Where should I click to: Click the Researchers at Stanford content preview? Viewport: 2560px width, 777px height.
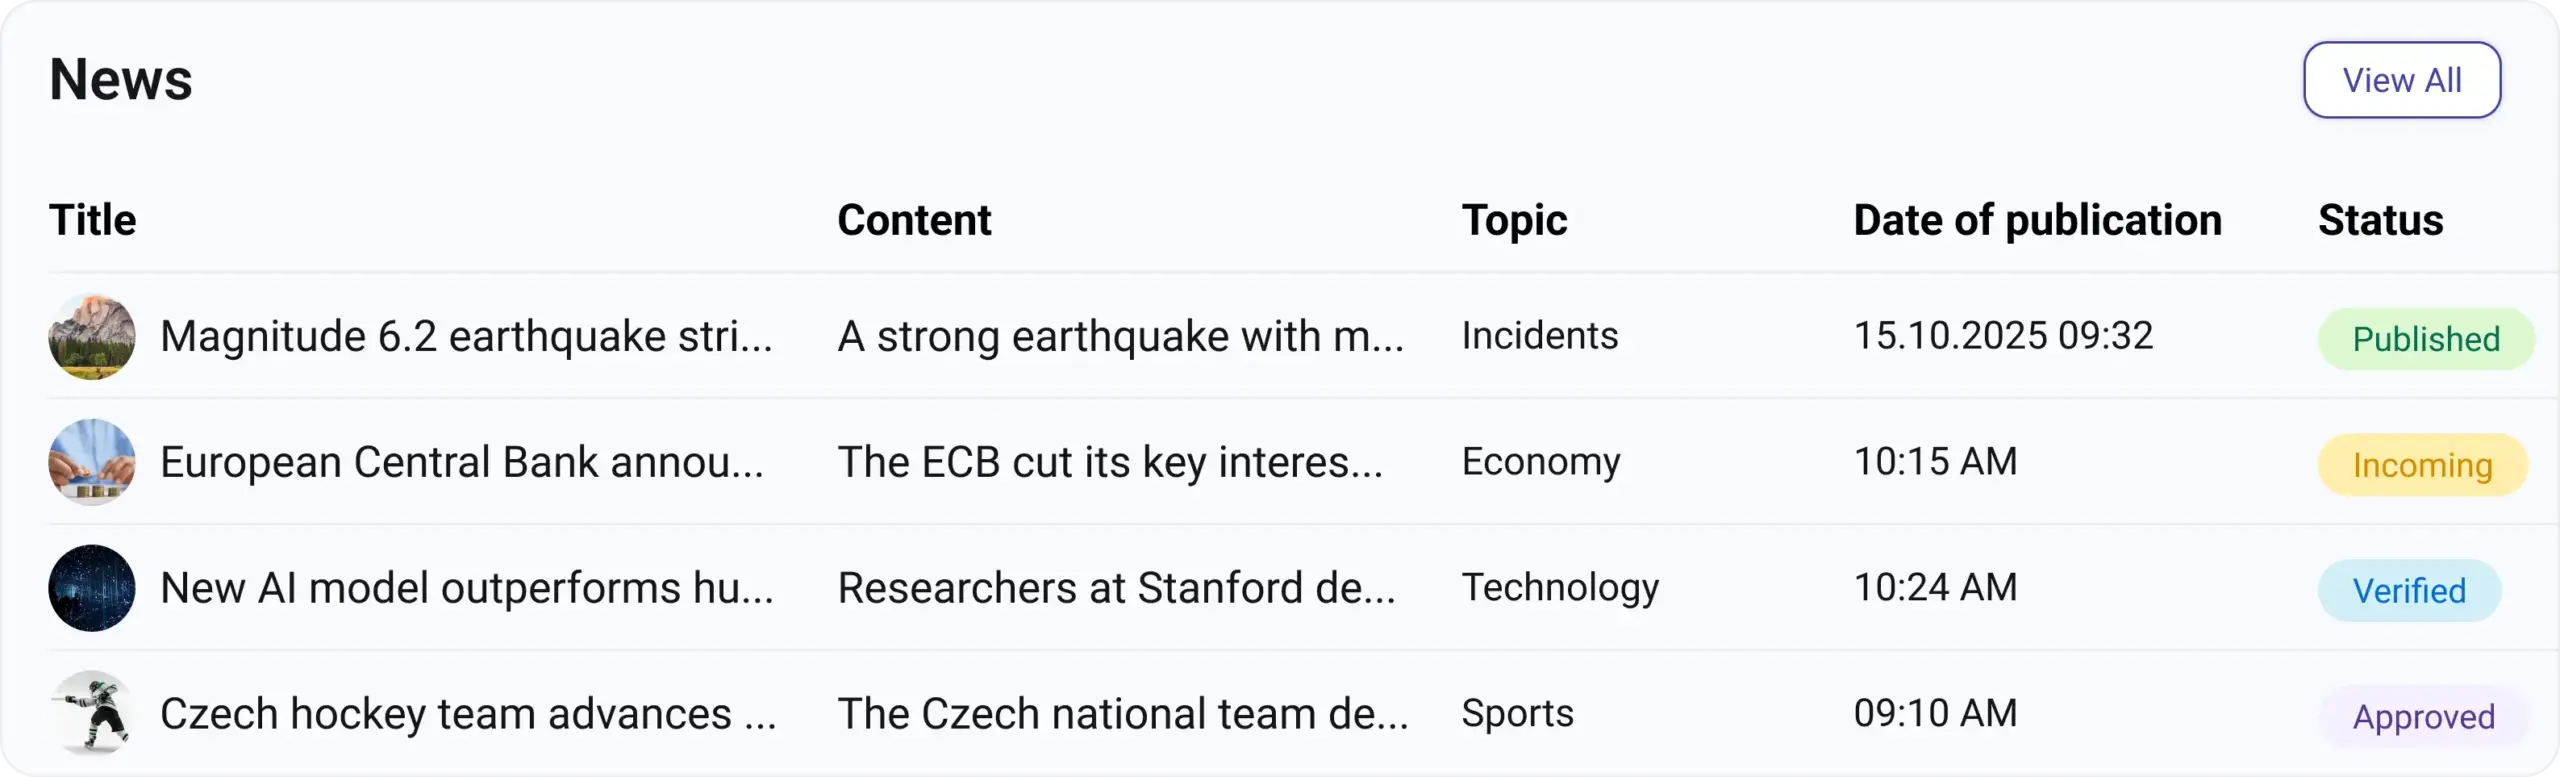1116,588
